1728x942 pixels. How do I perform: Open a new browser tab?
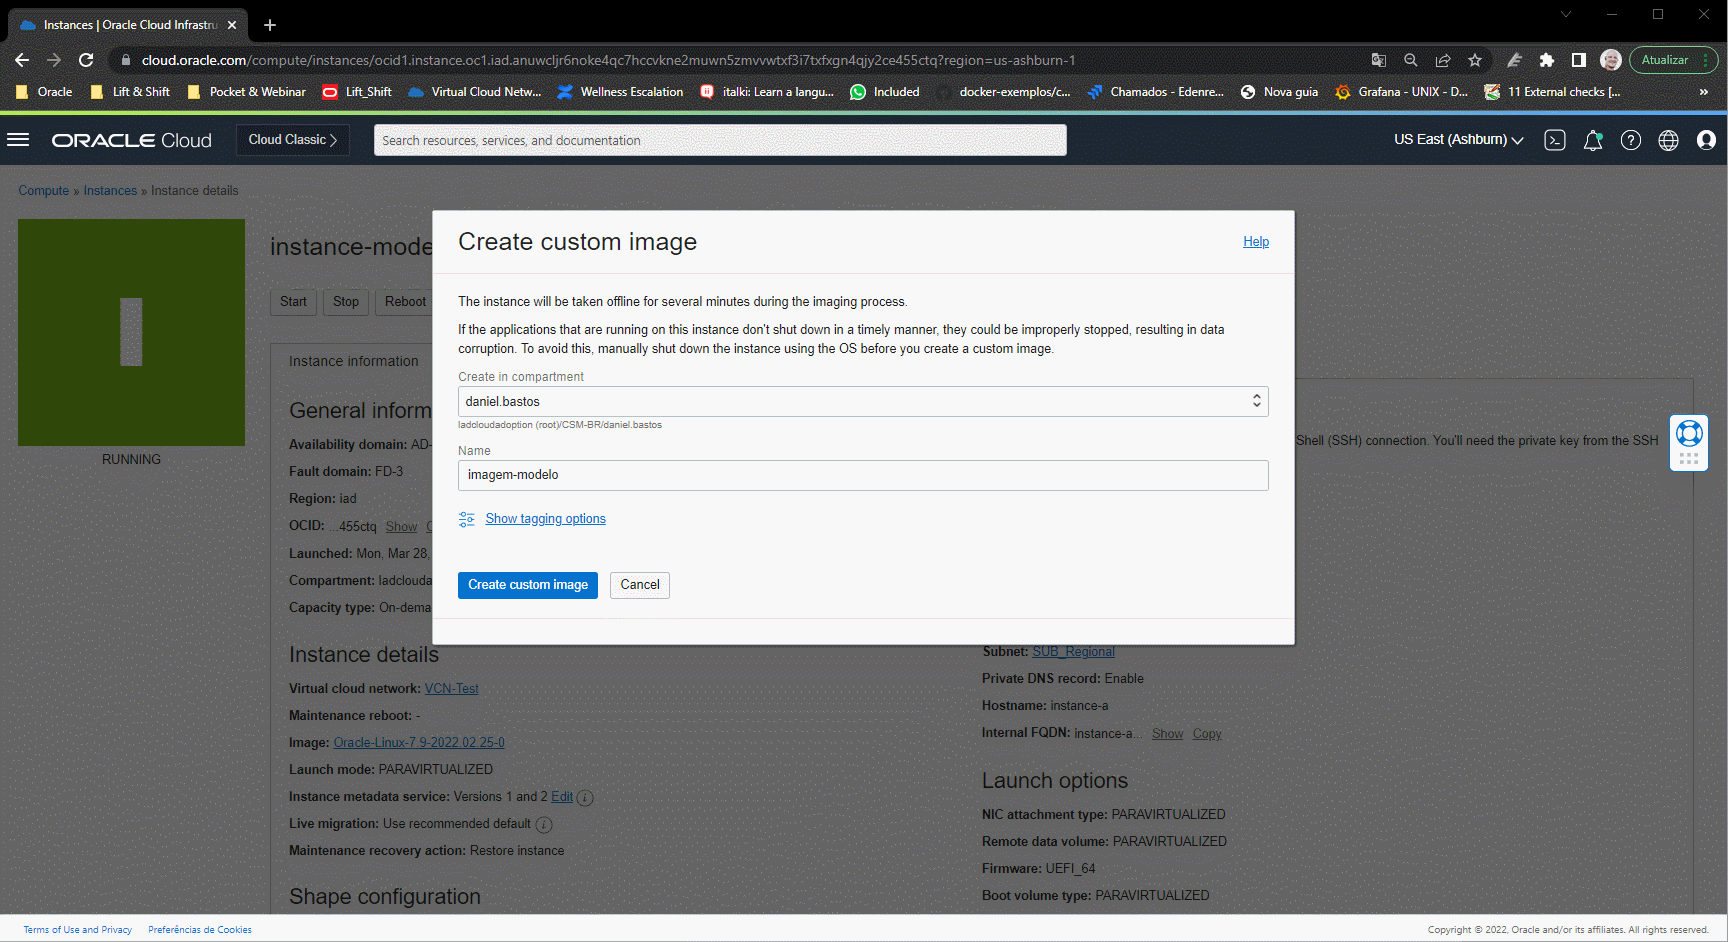point(270,25)
